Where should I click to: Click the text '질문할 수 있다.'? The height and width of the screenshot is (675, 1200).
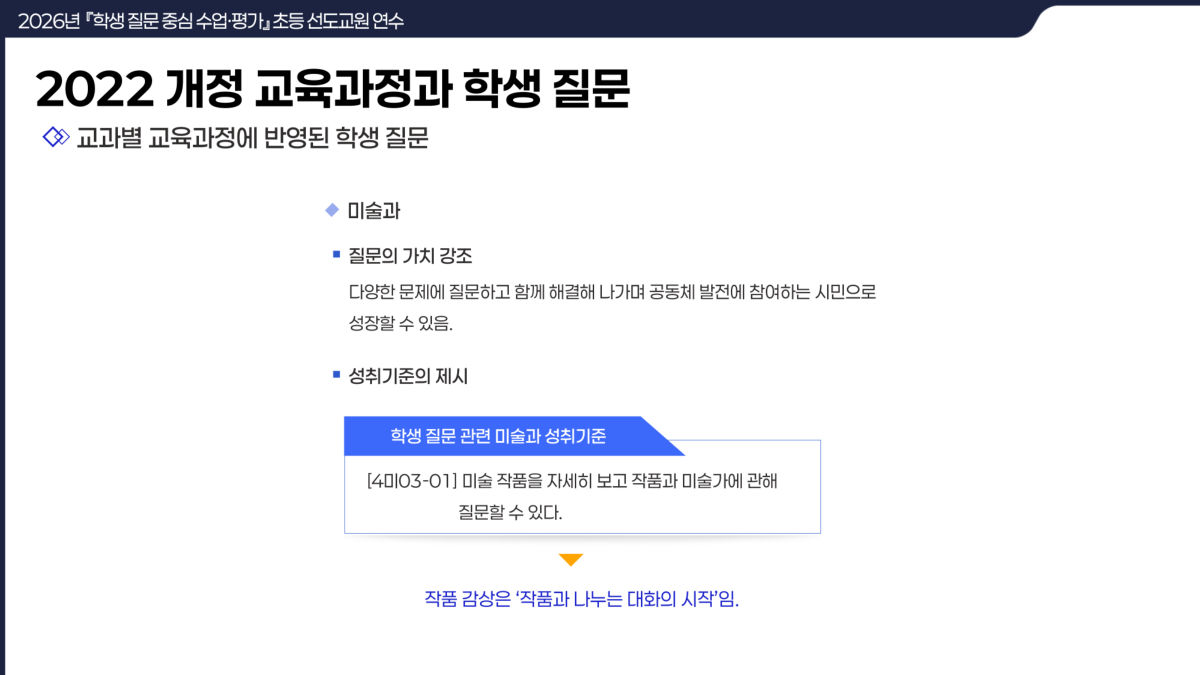tap(510, 514)
